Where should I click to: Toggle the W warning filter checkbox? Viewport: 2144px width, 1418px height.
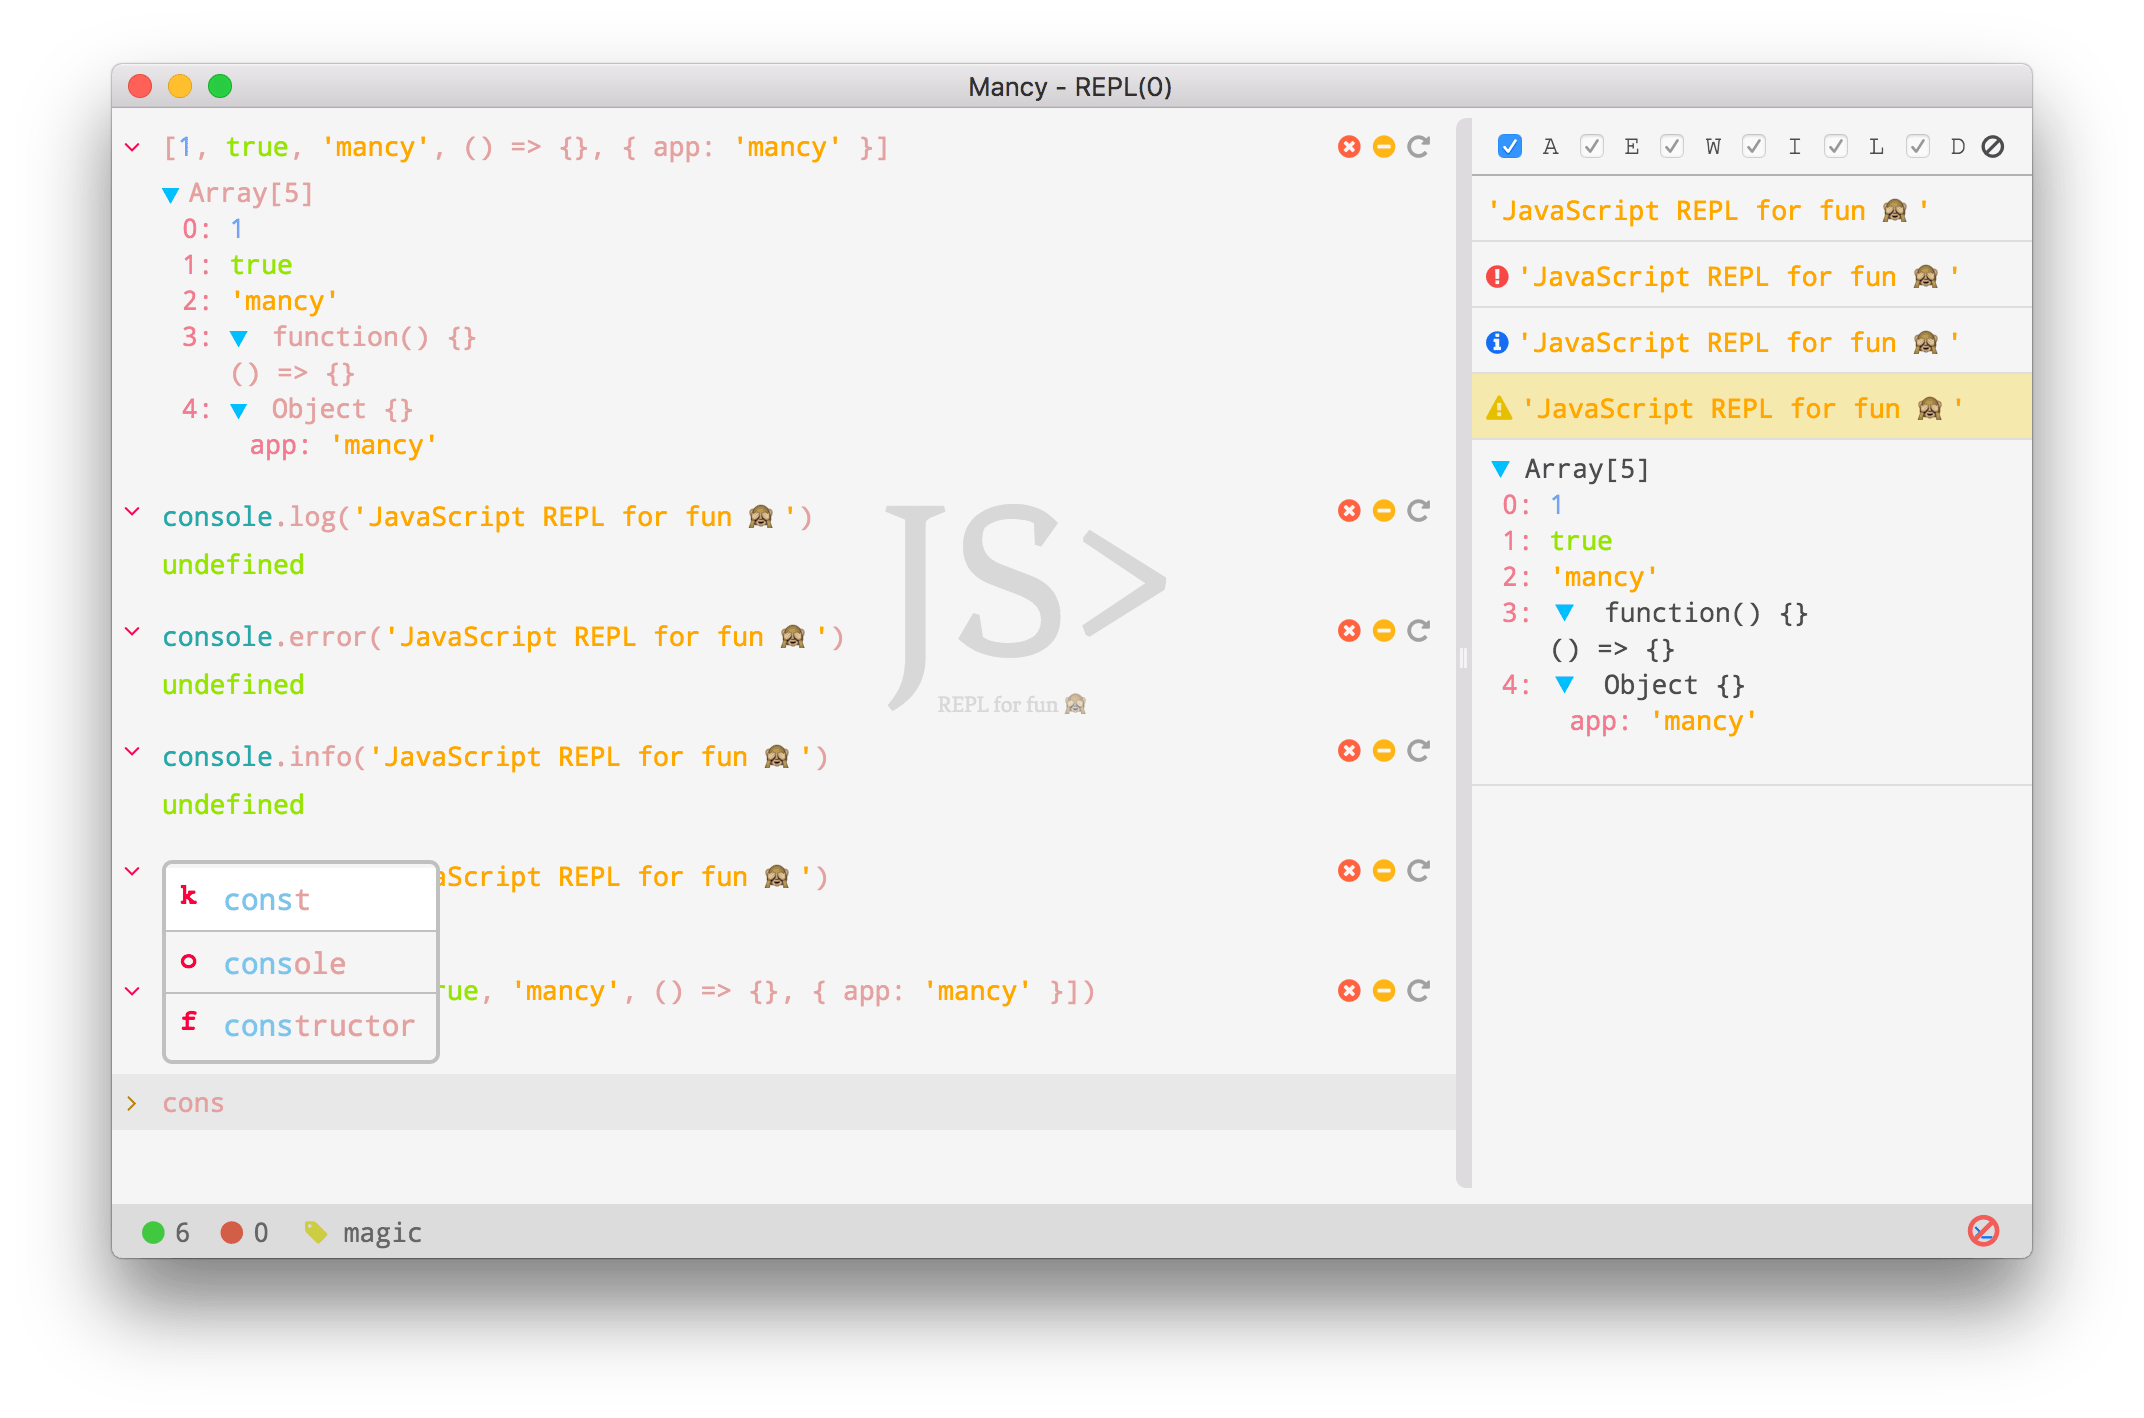coord(1672,147)
